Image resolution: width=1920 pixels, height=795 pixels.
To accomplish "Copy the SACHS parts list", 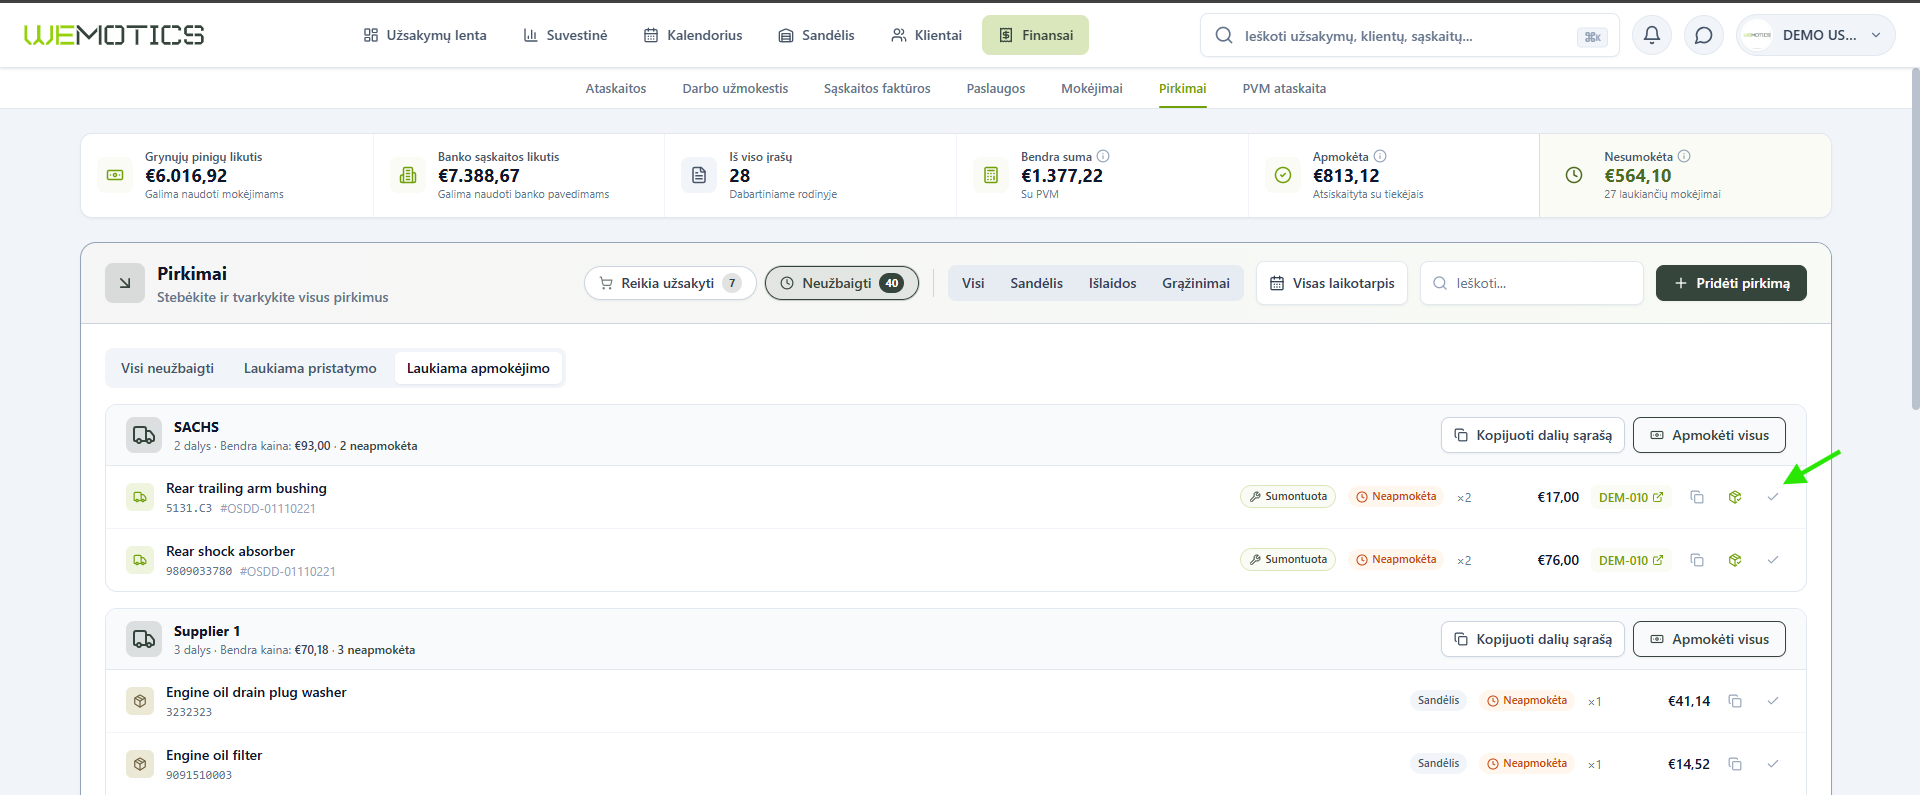I will pos(1533,435).
